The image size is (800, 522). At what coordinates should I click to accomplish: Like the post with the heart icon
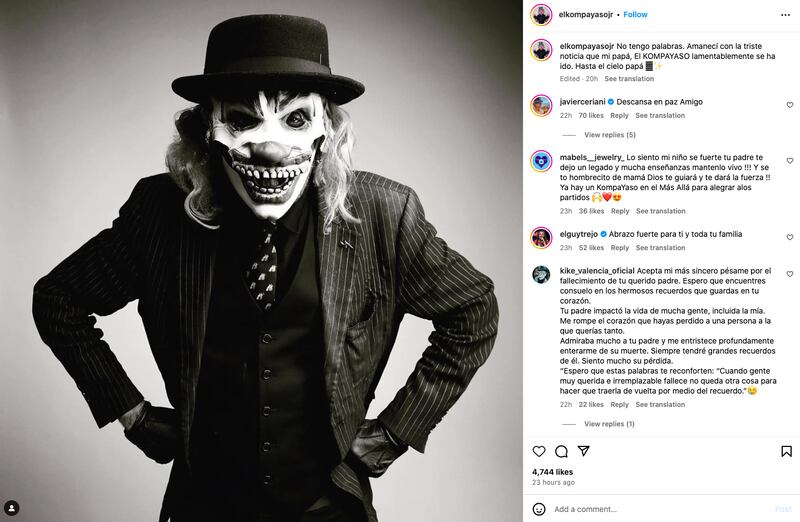coord(540,451)
